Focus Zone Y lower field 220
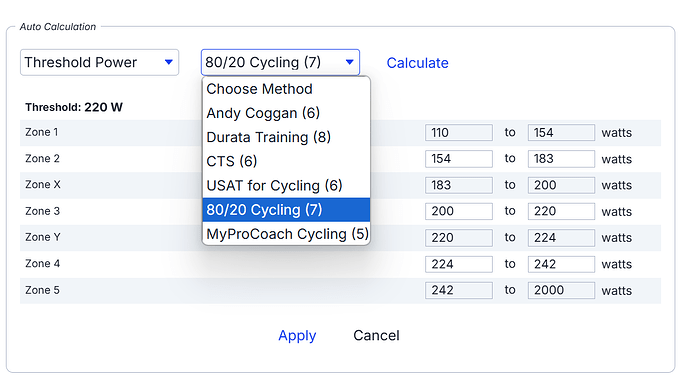The image size is (690, 380). click(459, 238)
